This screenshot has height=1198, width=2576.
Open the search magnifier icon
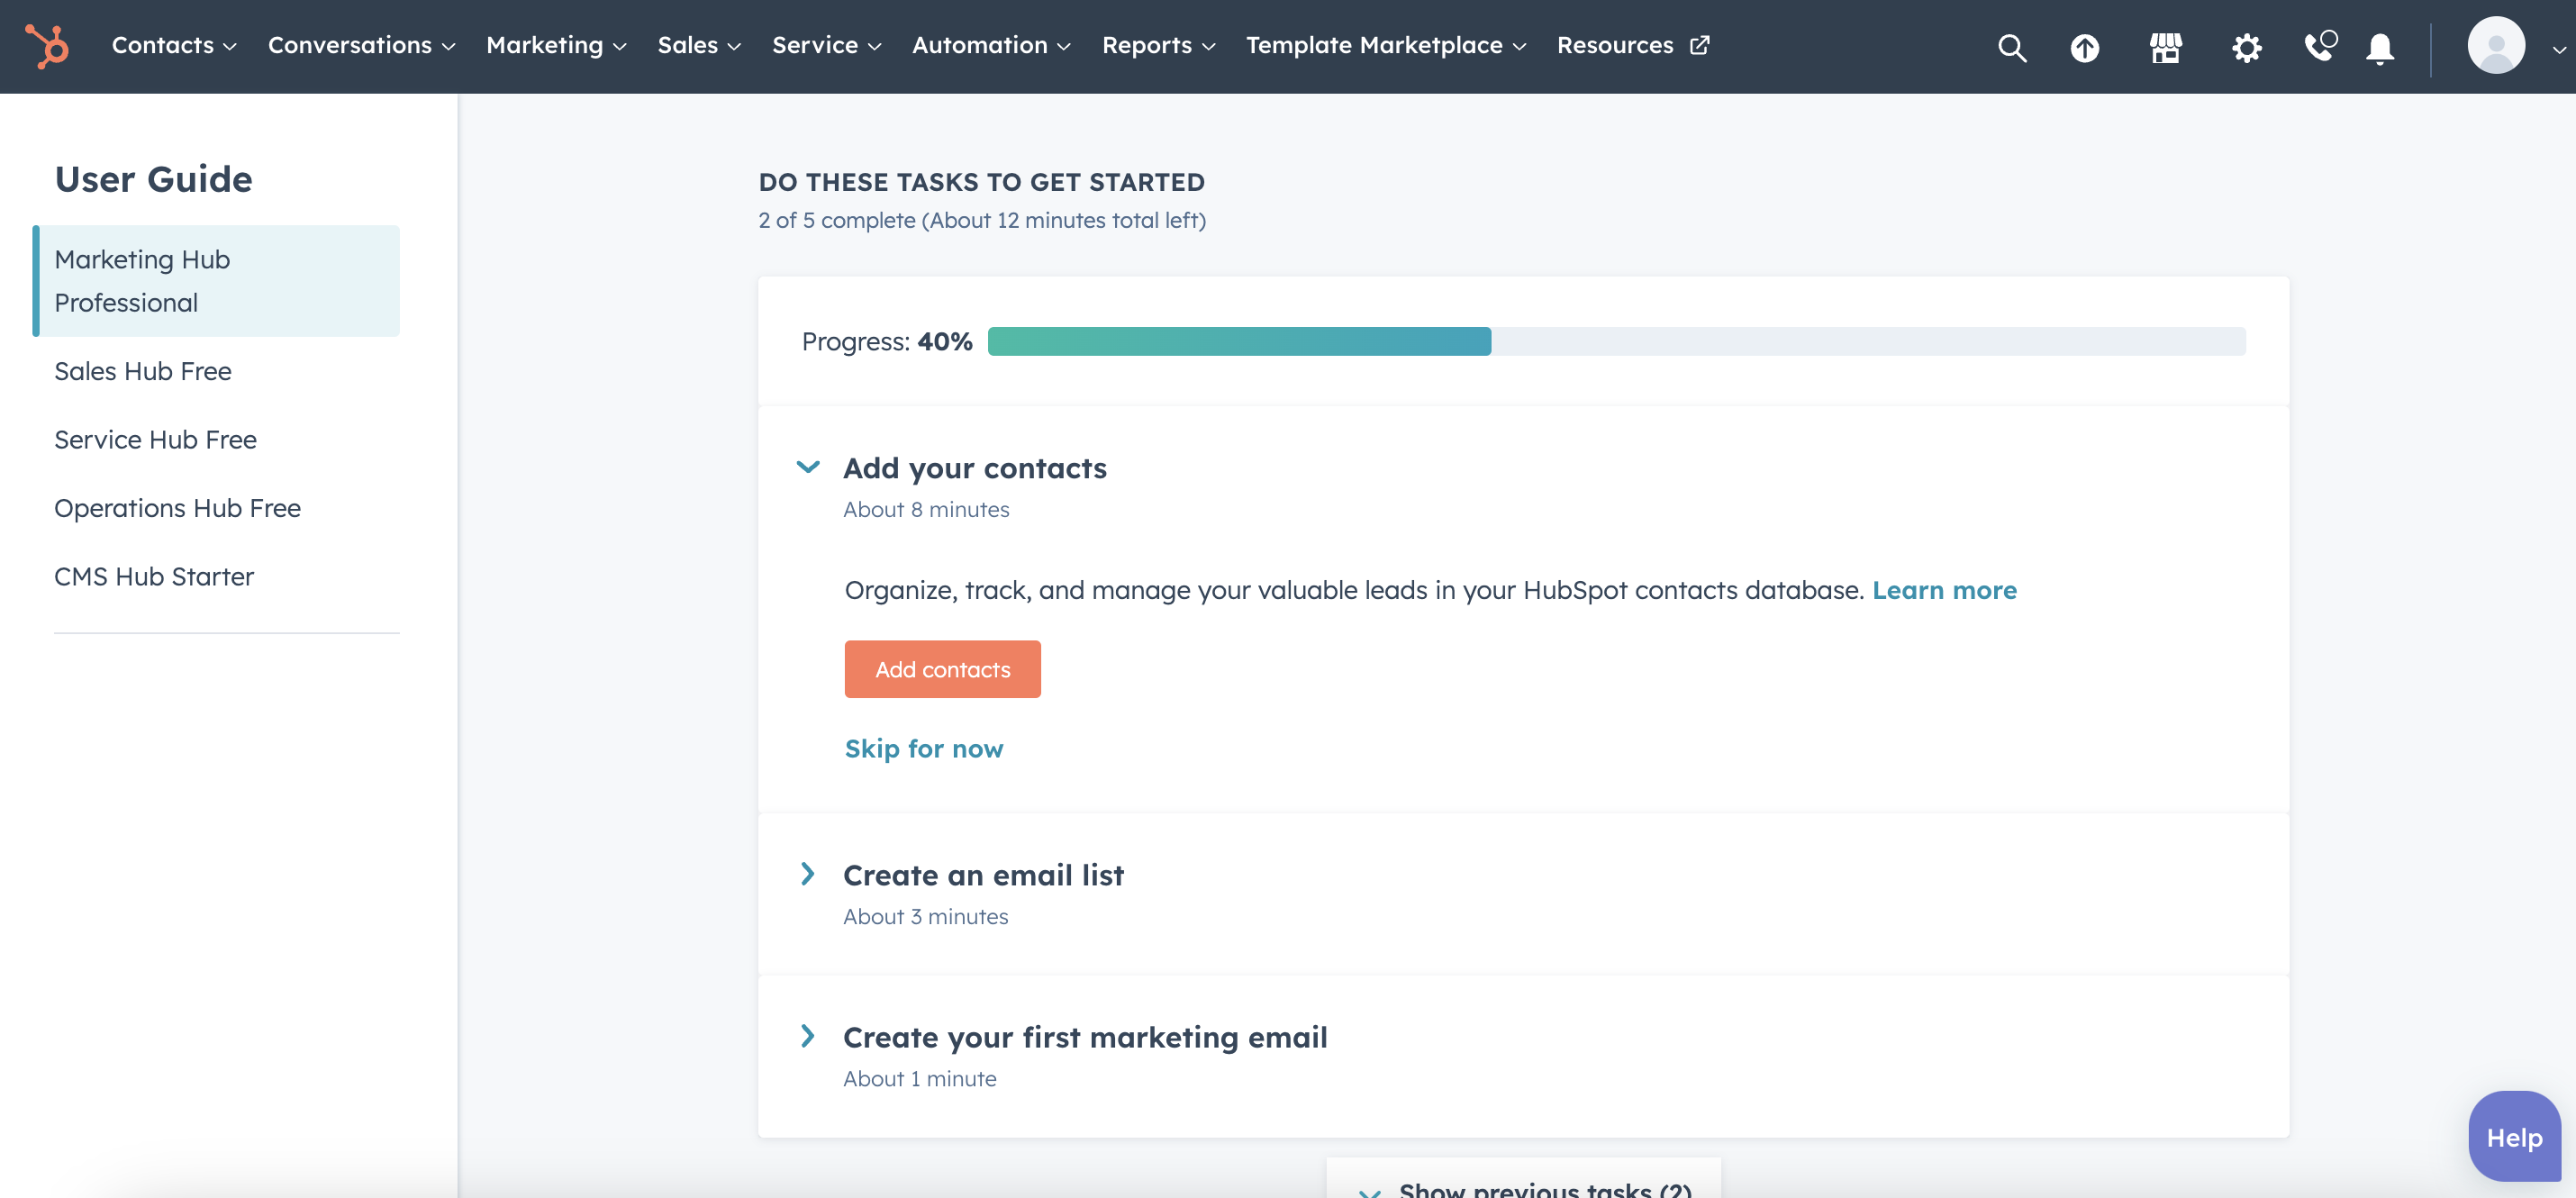click(2011, 47)
